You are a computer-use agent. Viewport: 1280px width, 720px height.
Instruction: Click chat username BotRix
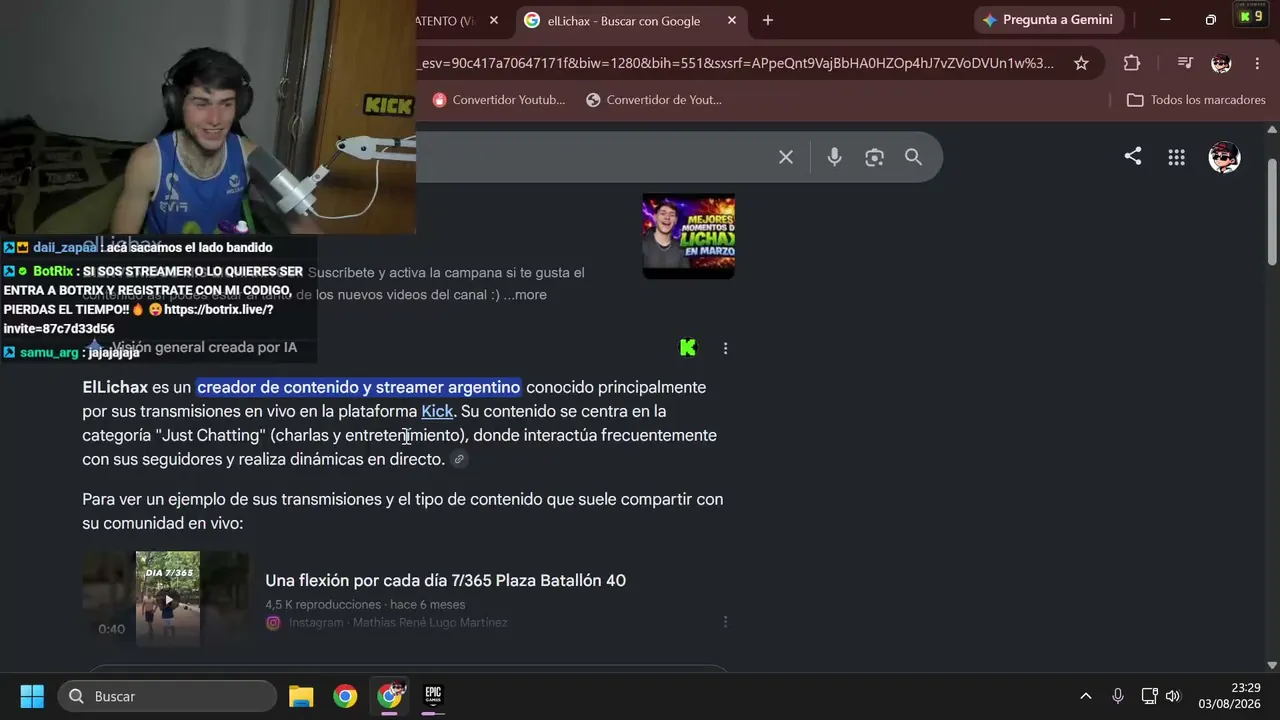[x=53, y=271]
